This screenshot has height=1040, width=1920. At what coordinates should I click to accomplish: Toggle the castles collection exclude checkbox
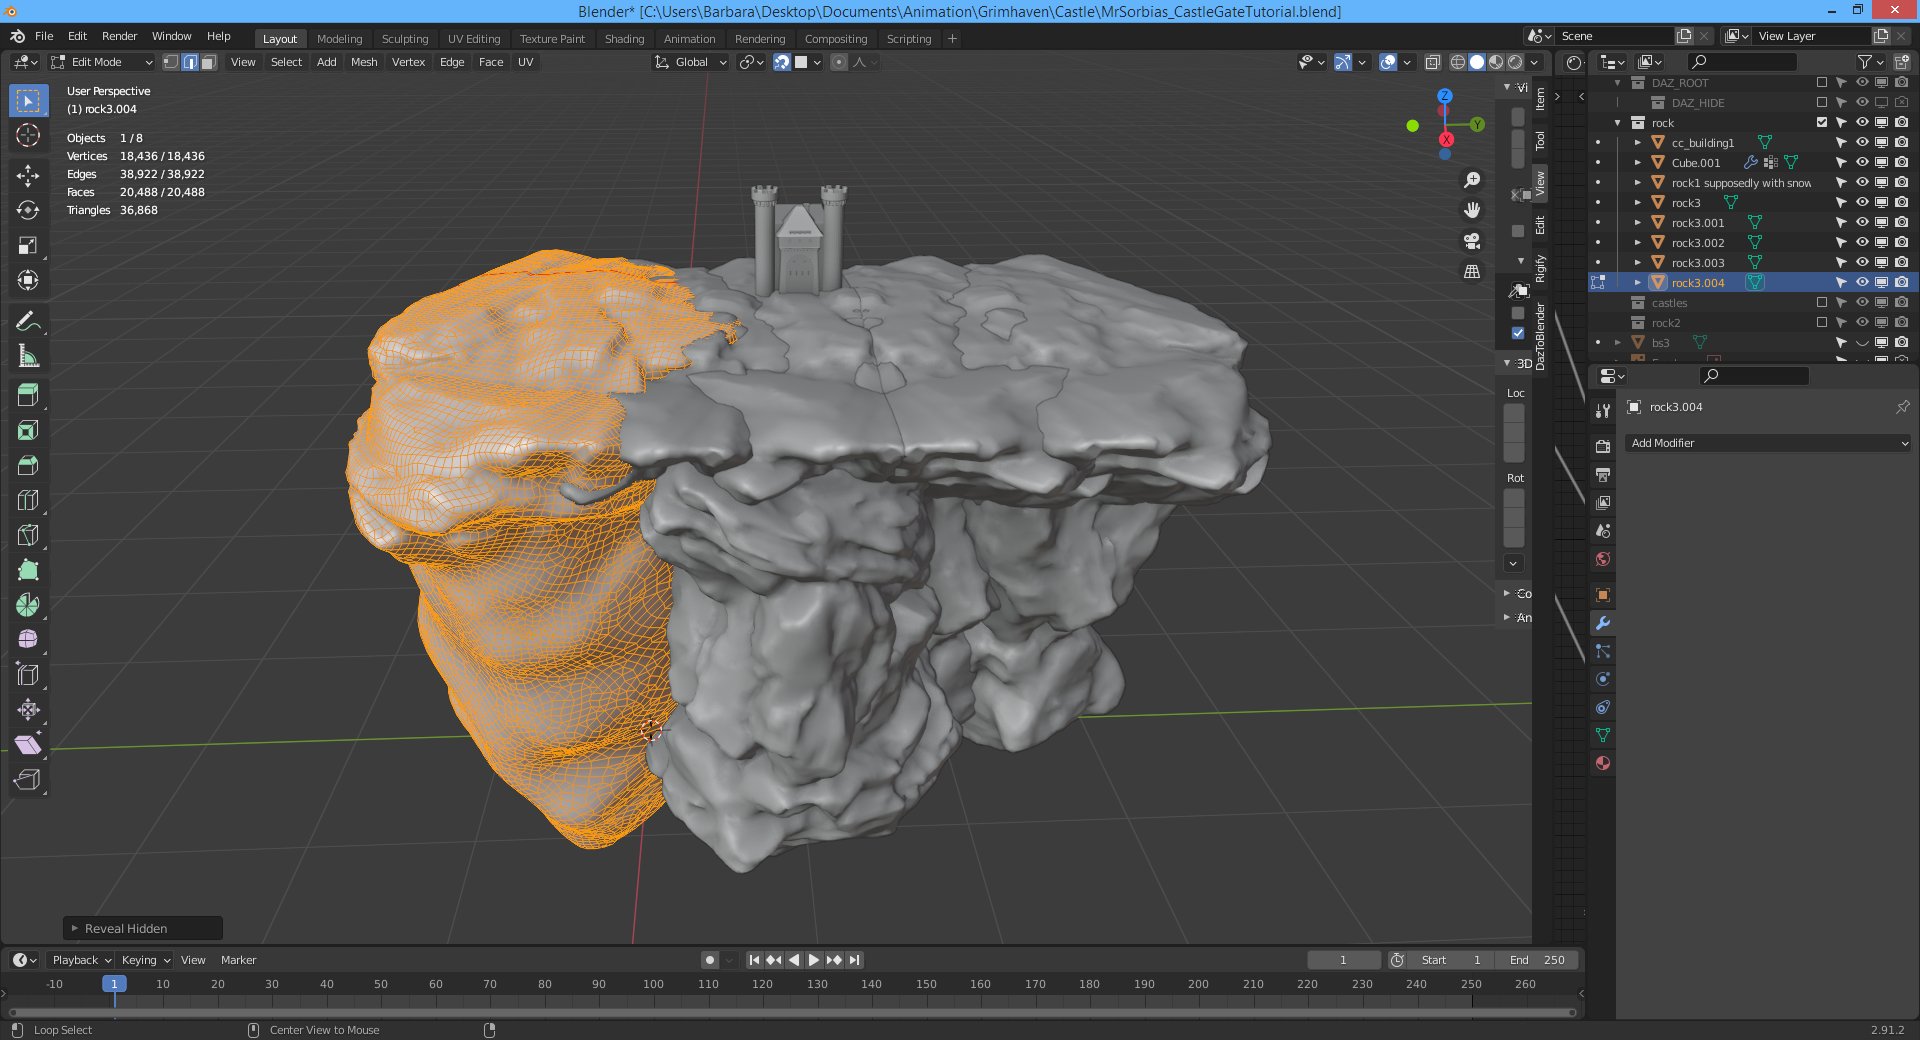click(1821, 303)
